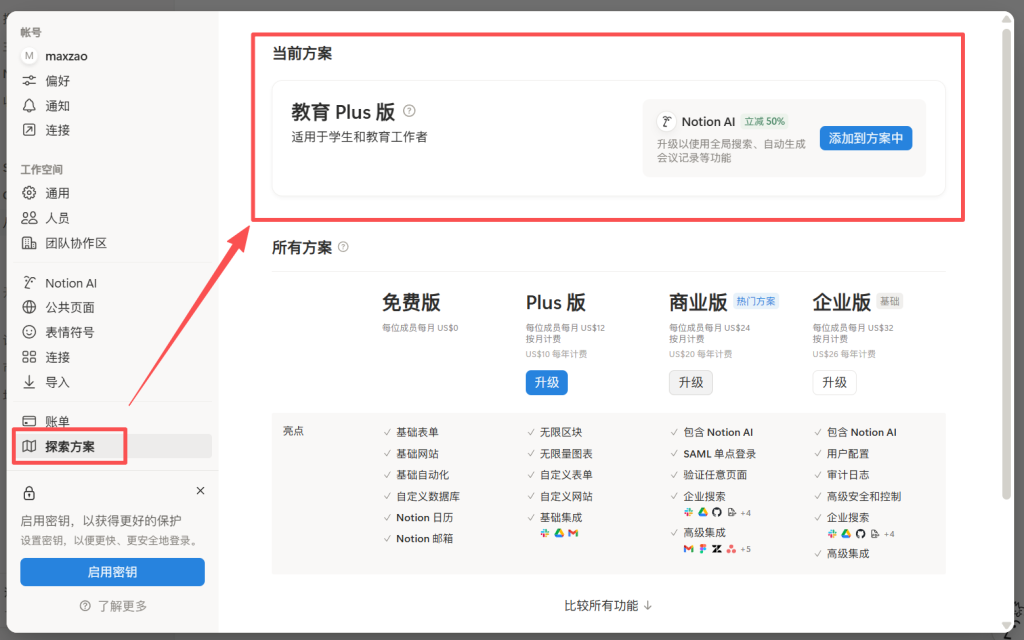
Task: Click the maxzao account avatar
Action: click(x=29, y=56)
